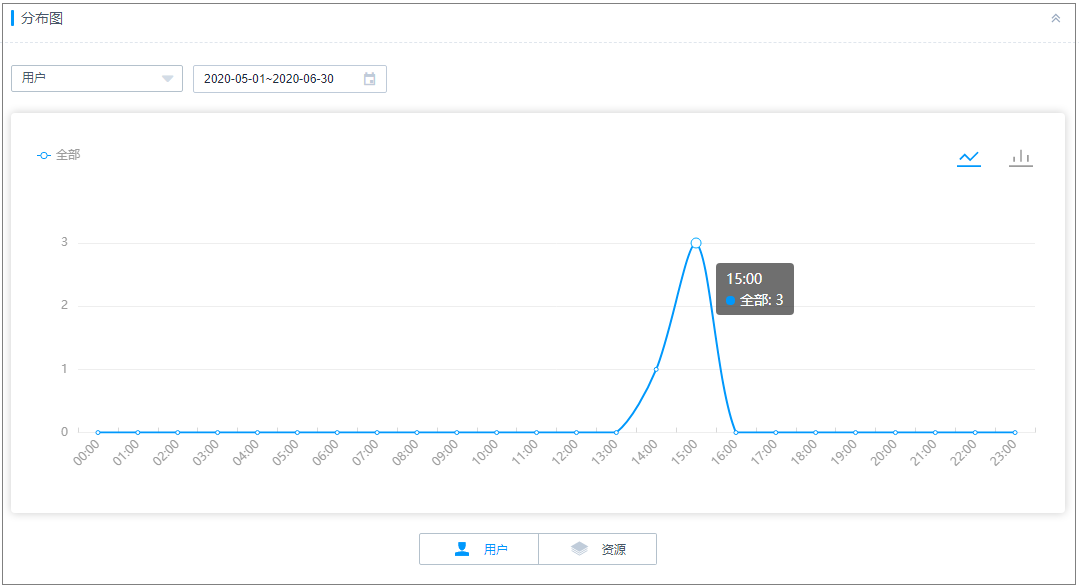Switch to bar chart view icon
The width and height of the screenshot is (1079, 587).
pyautogui.click(x=1021, y=158)
